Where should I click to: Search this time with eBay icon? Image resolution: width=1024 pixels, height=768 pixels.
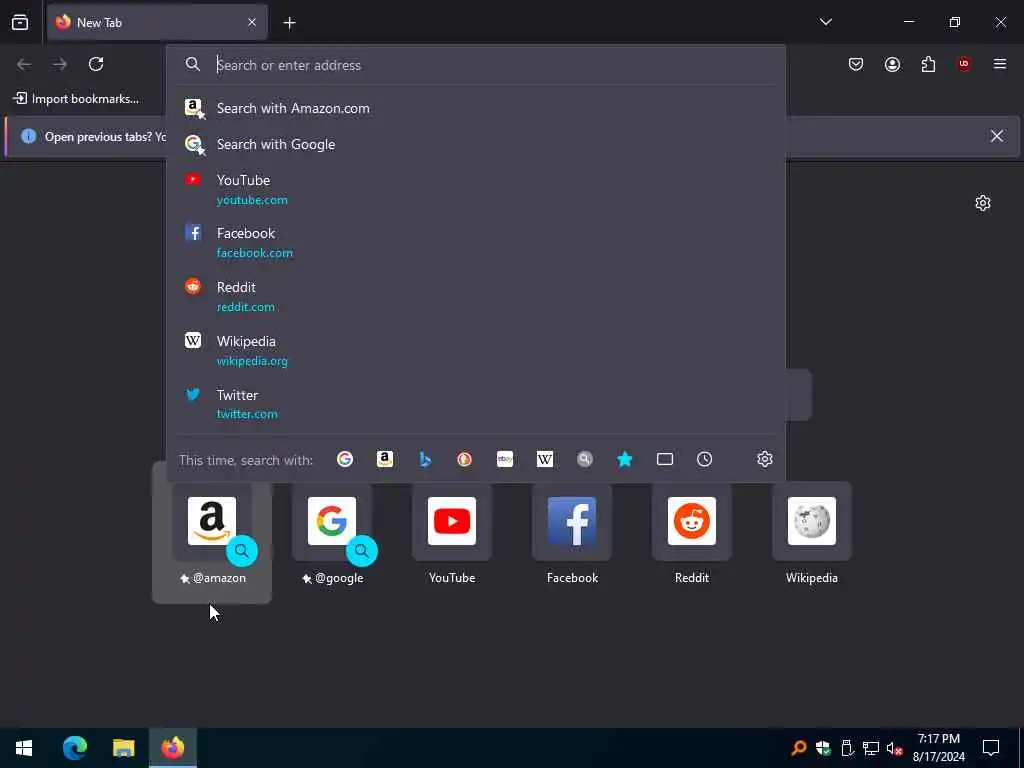[x=505, y=459]
